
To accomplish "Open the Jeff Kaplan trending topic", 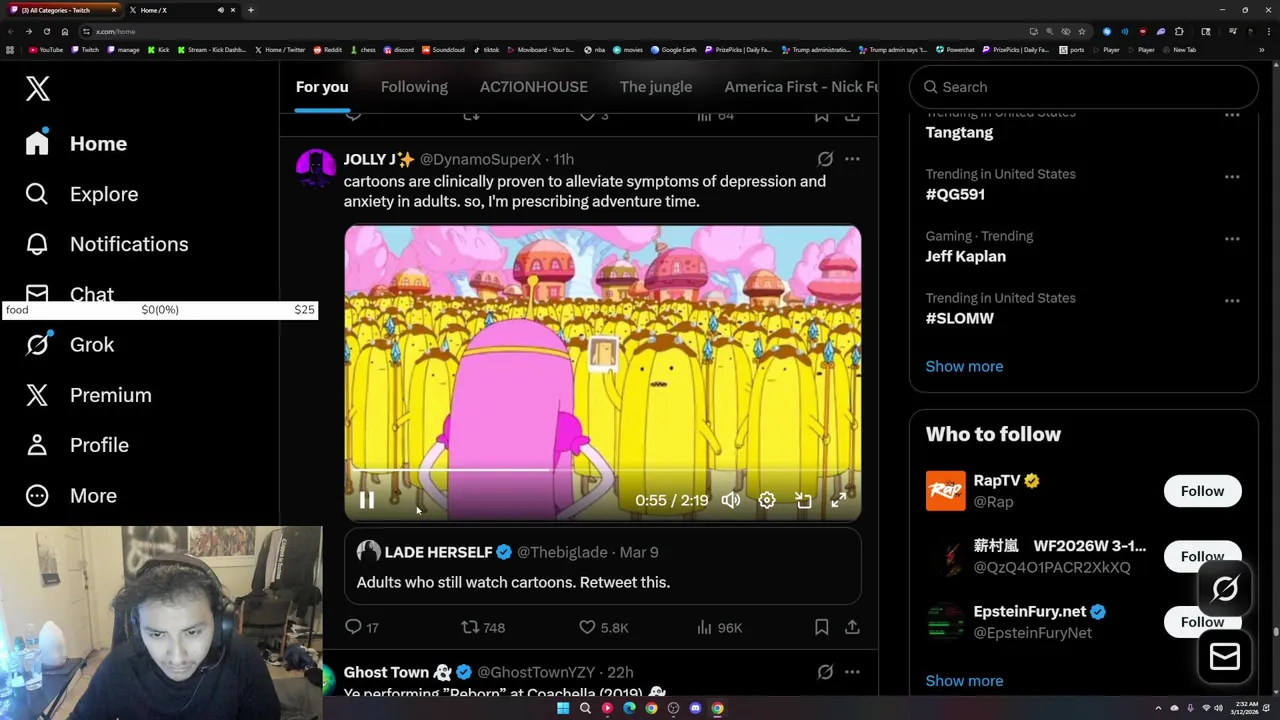I will pos(966,256).
